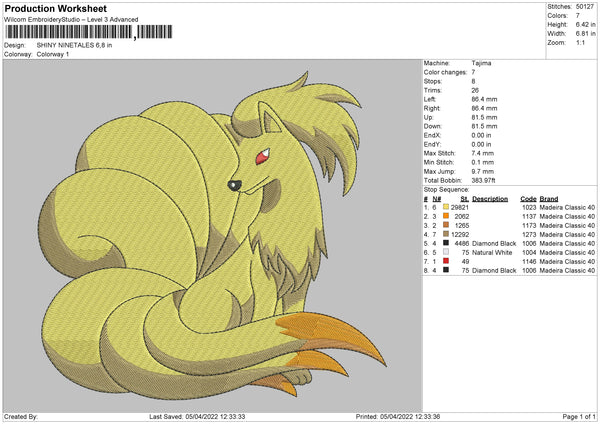The image size is (600, 424).
Task: Click the design name 'SHINY NINETALES 6,8 in'
Action: [74, 45]
